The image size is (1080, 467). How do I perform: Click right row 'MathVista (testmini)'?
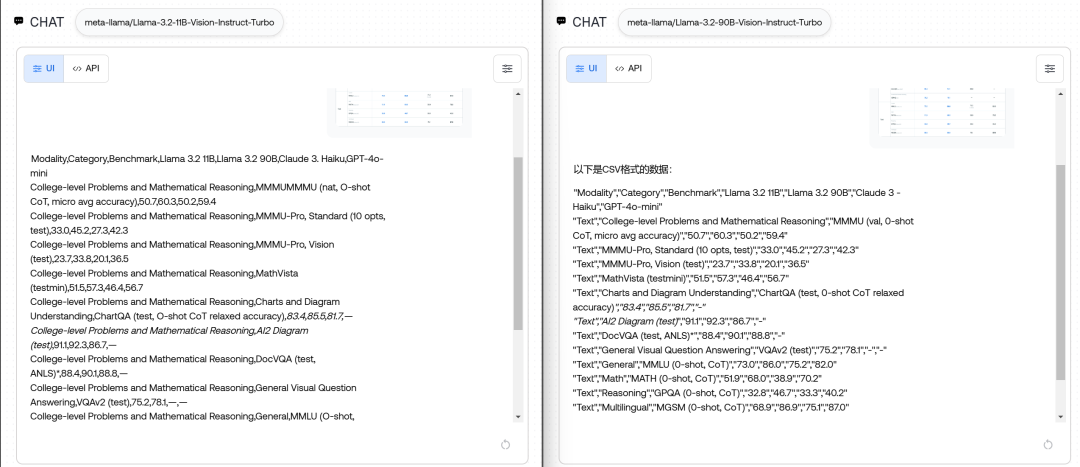(681, 278)
